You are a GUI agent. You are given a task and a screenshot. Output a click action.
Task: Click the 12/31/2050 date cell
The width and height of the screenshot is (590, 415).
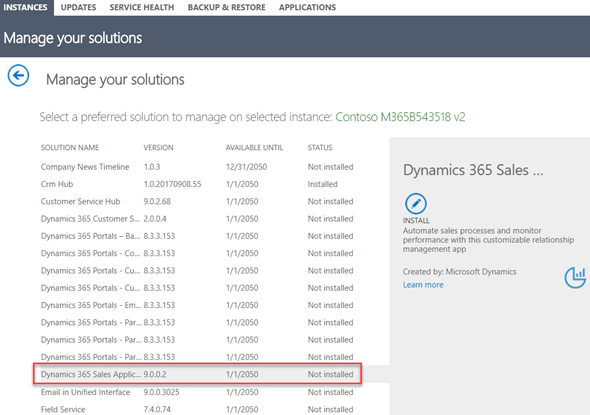coord(246,167)
